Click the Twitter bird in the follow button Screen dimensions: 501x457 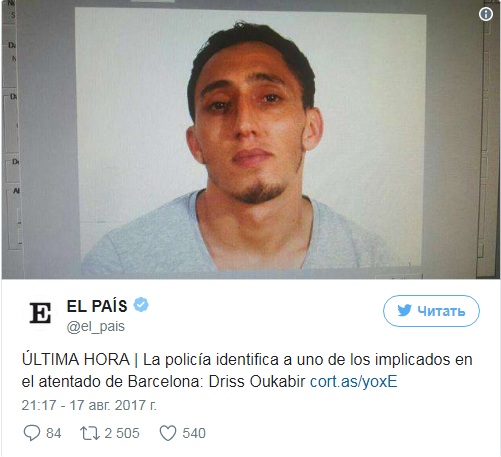point(404,311)
